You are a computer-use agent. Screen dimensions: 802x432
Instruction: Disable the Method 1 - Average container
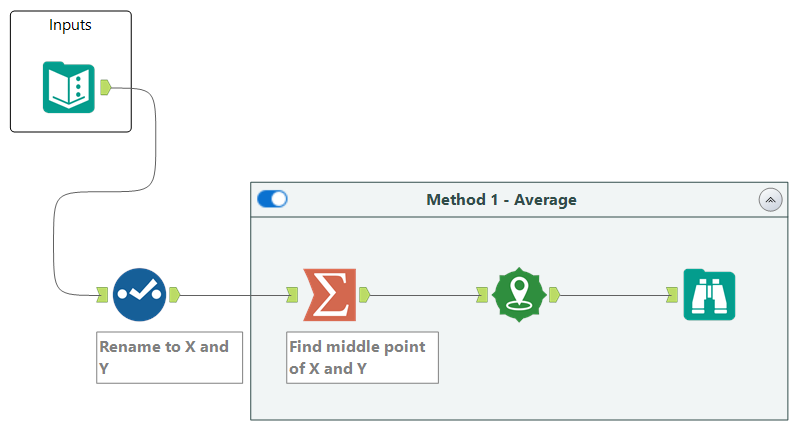[x=272, y=199]
